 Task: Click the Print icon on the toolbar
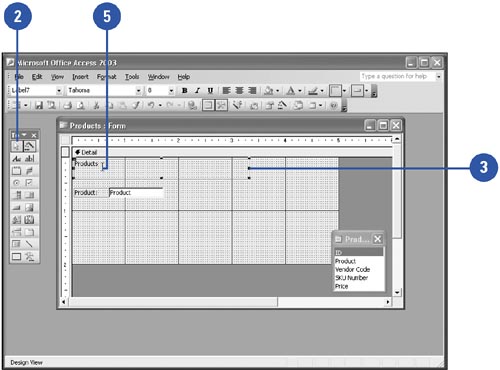point(68,106)
